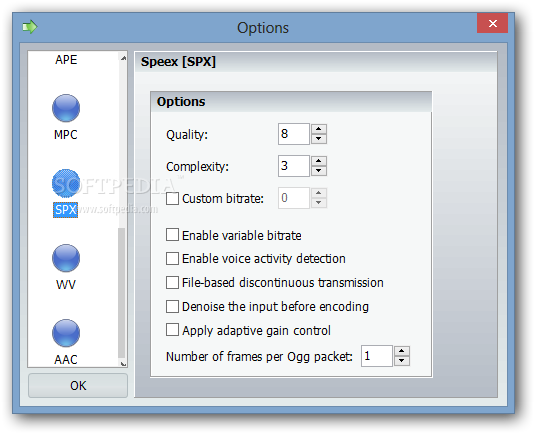This screenshot has height=434, width=535.
Task: Increase the Complexity value
Action: pyautogui.click(x=319, y=161)
